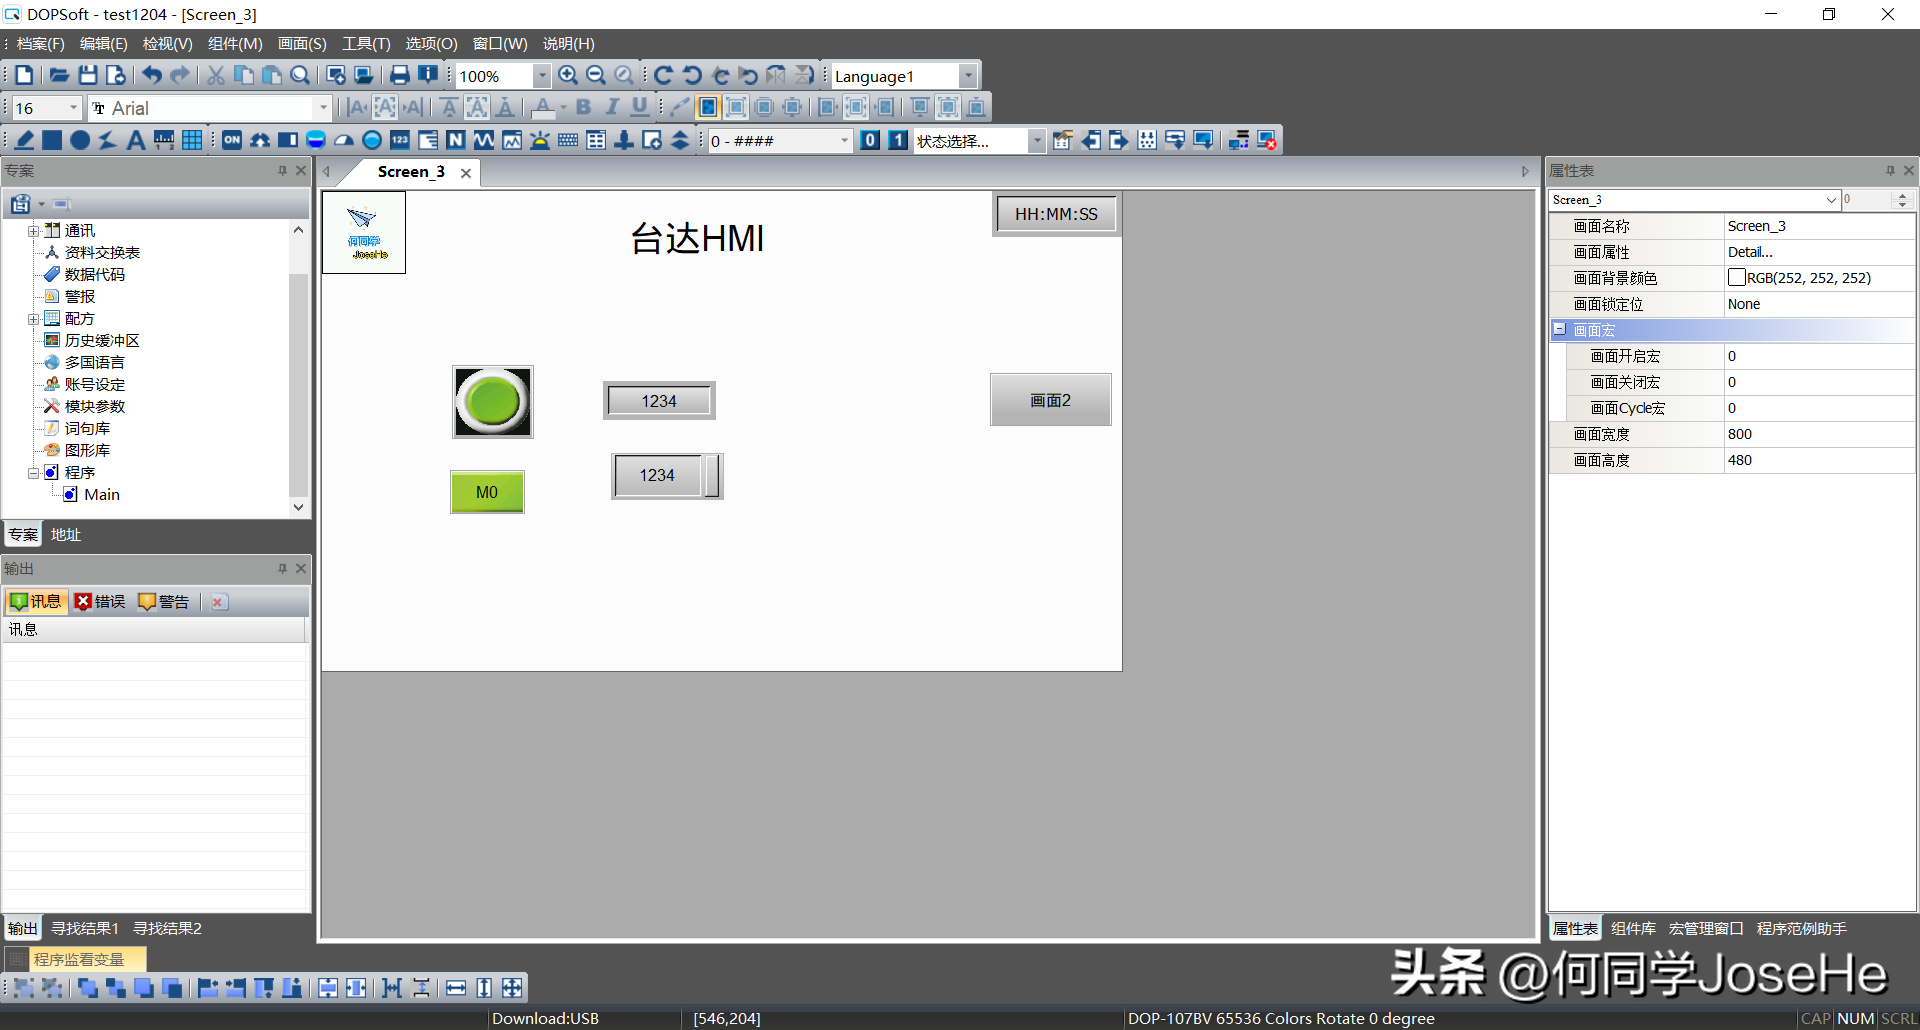Screen dimensions: 1920x1030
Task: Toggle the 讯息 message filter
Action: coord(36,601)
